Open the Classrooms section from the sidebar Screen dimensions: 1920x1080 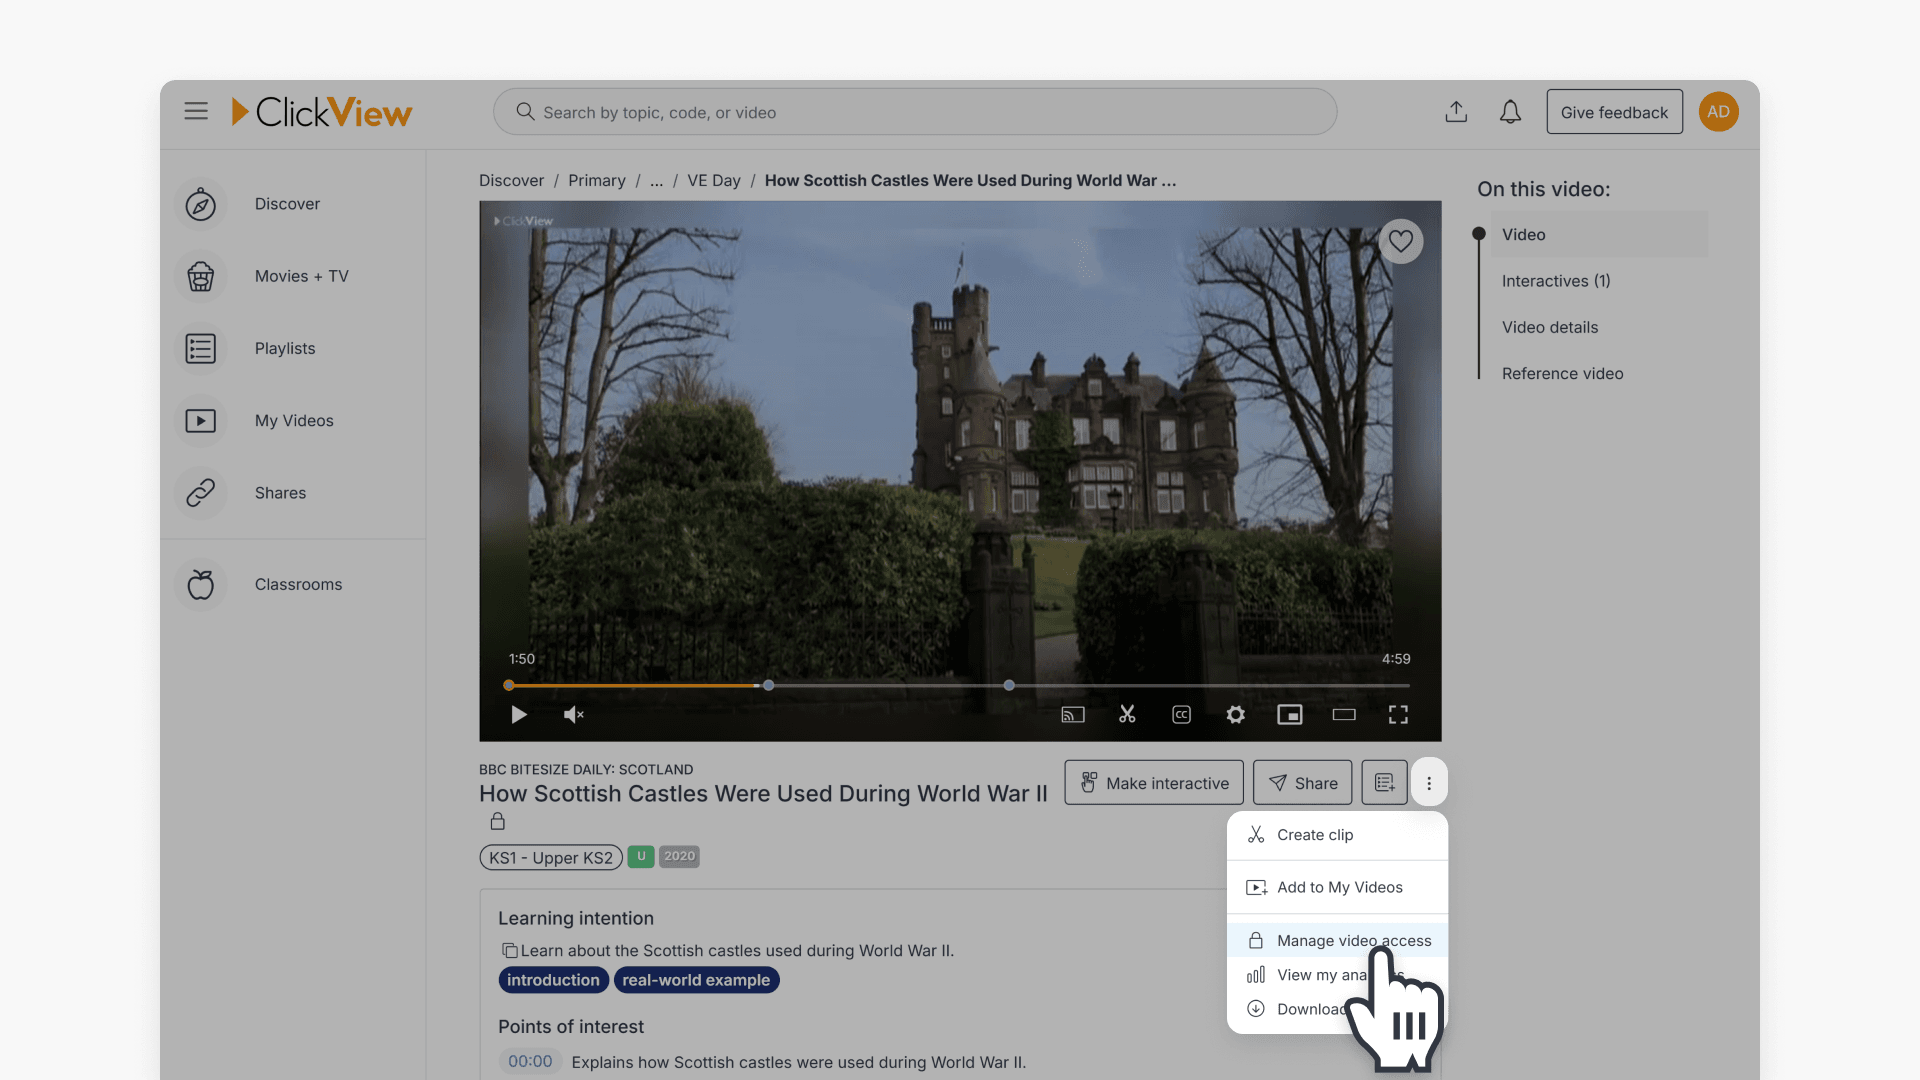(x=298, y=584)
